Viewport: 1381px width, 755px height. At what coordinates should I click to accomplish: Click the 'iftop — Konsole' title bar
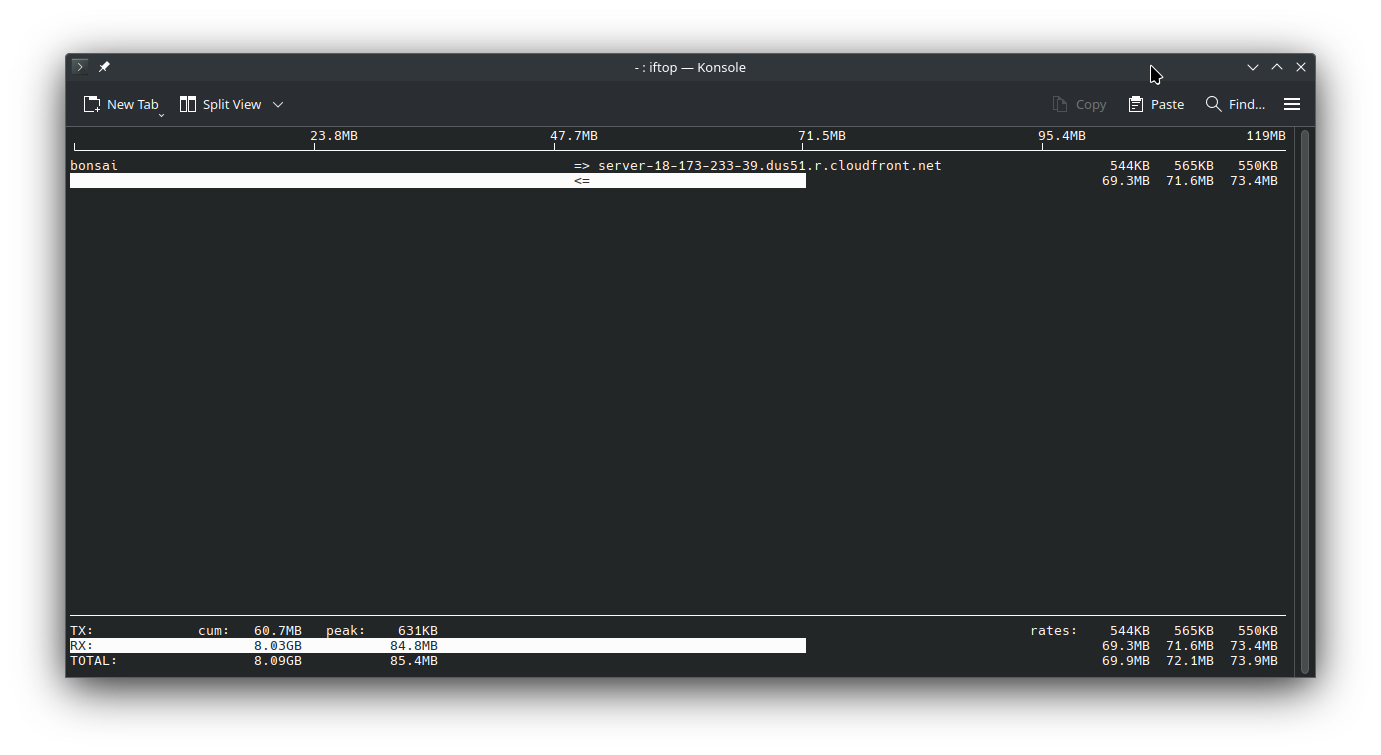point(690,67)
